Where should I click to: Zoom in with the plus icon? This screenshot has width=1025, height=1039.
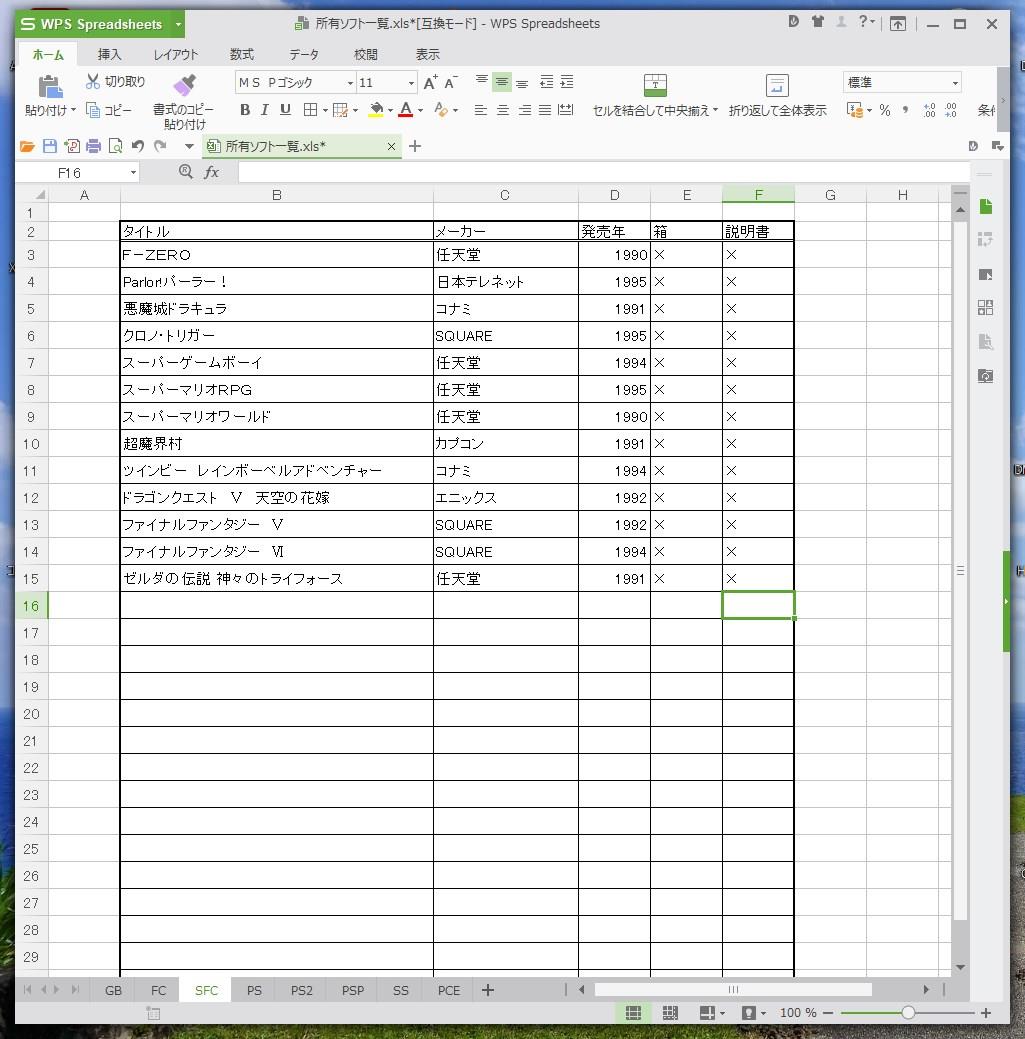[x=986, y=1012]
